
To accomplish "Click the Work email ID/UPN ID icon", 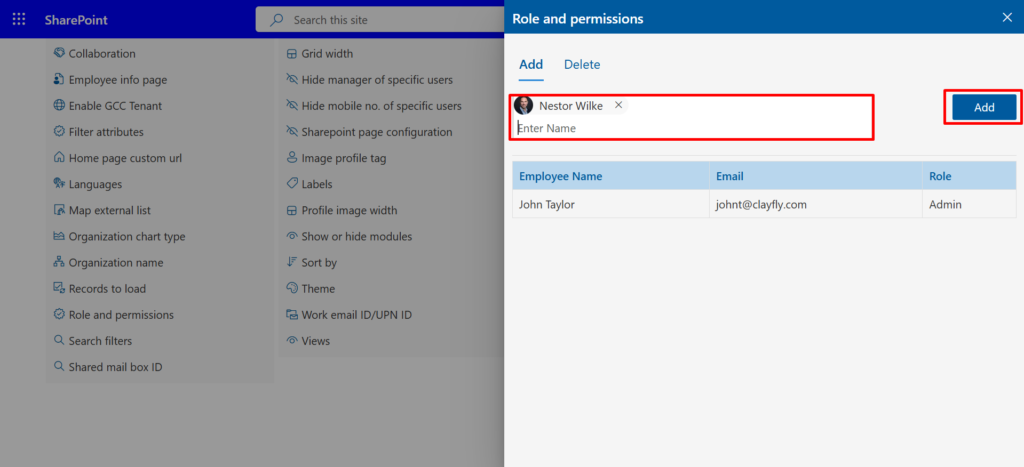I will 292,315.
